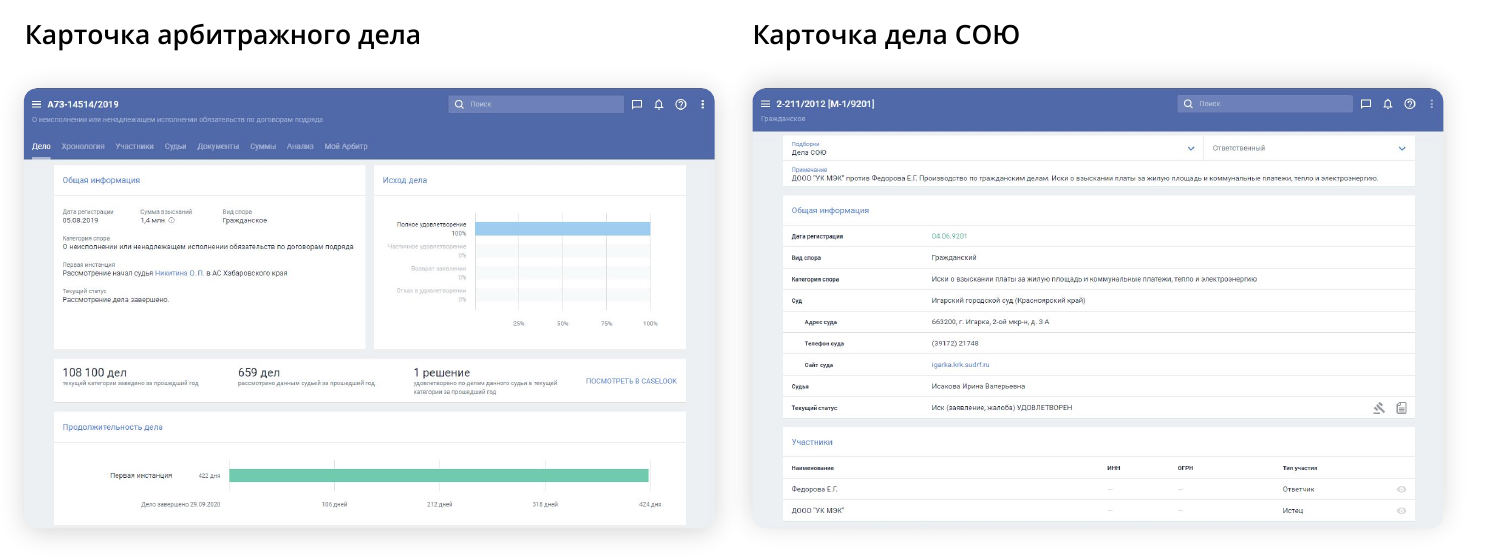This screenshot has height=556, width=1486.
Task: Click document icon in Текущий статус row
Action: point(1401,408)
